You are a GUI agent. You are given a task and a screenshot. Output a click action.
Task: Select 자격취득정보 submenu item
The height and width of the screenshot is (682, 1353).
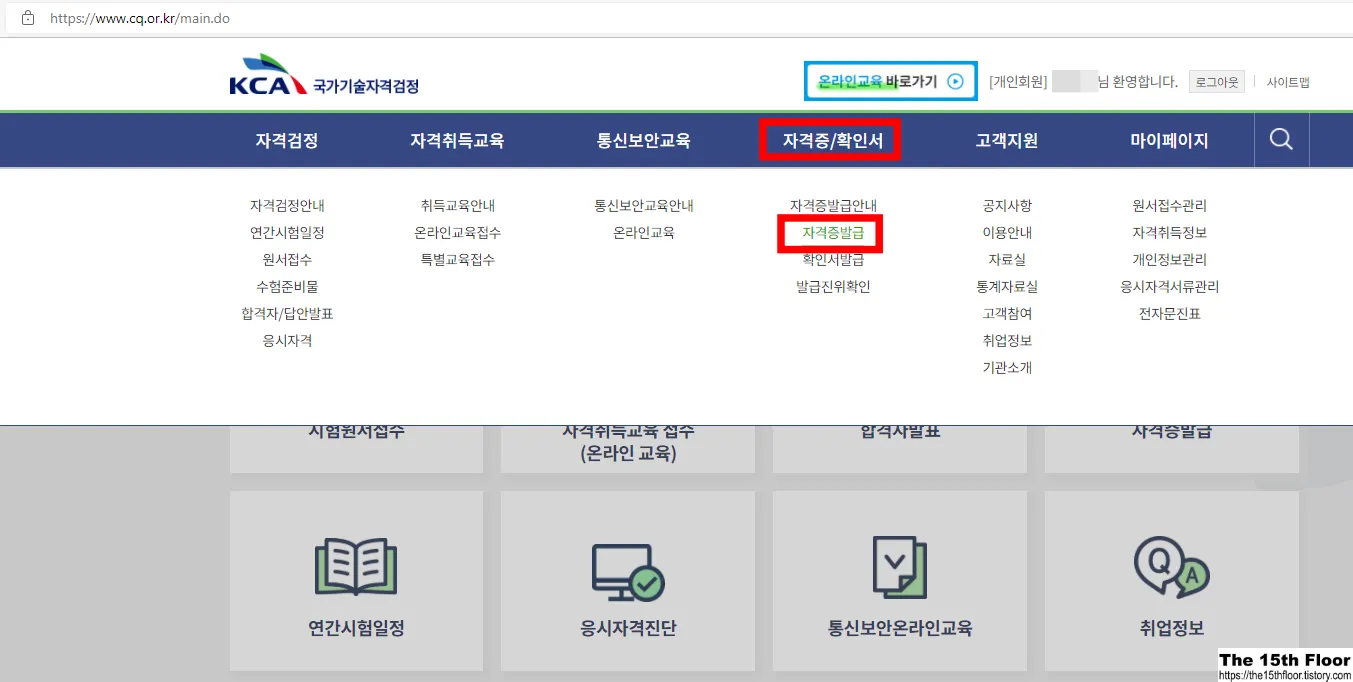click(x=1170, y=233)
